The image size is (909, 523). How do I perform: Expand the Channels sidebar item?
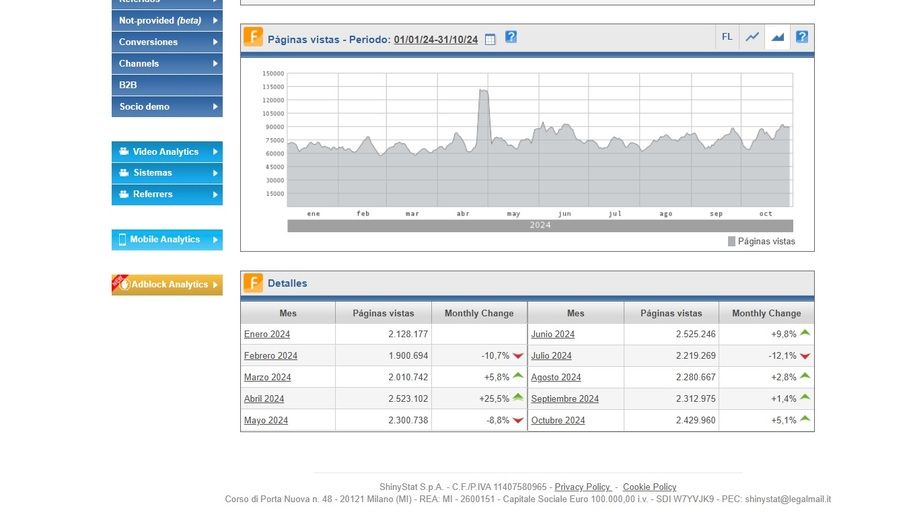166,64
